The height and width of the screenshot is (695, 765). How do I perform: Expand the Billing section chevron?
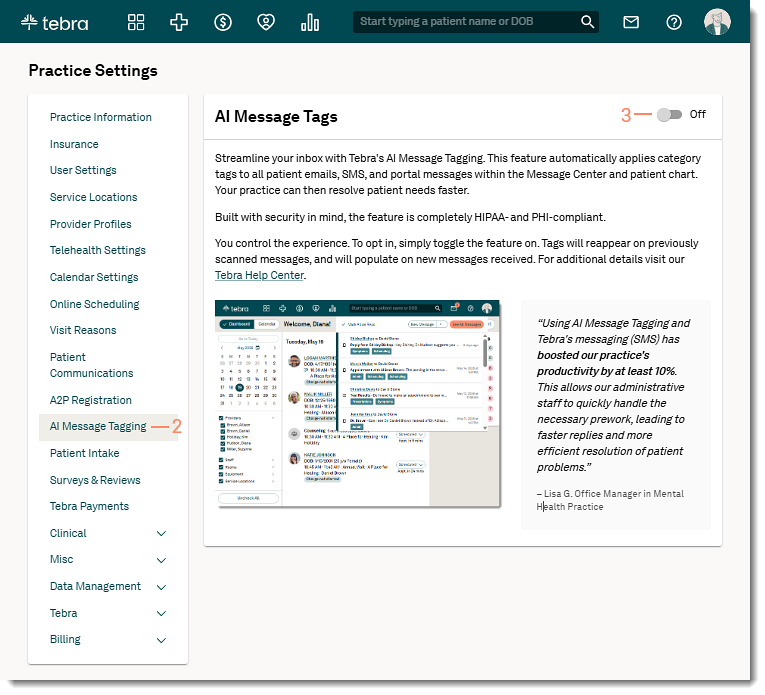click(161, 640)
